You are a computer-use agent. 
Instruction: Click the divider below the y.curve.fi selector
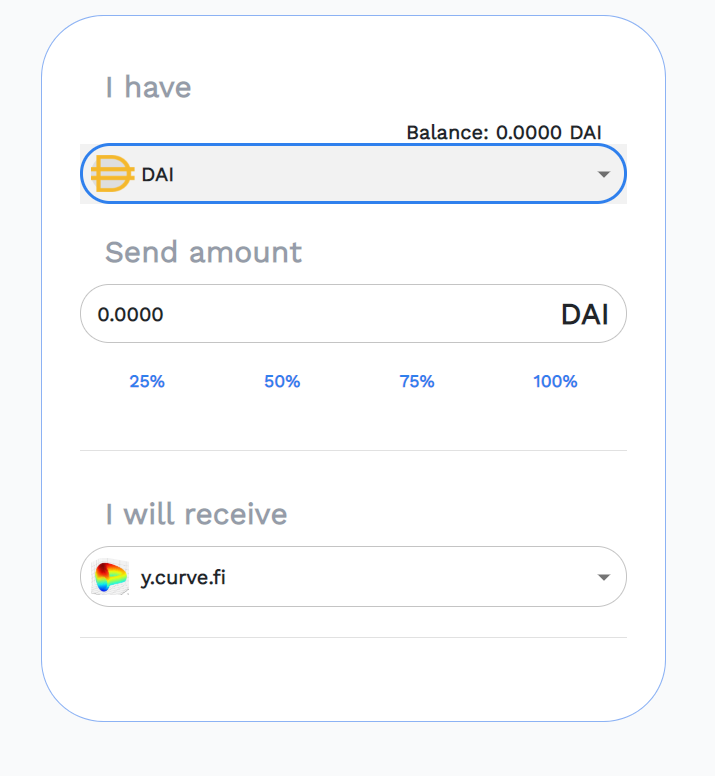tap(353, 637)
